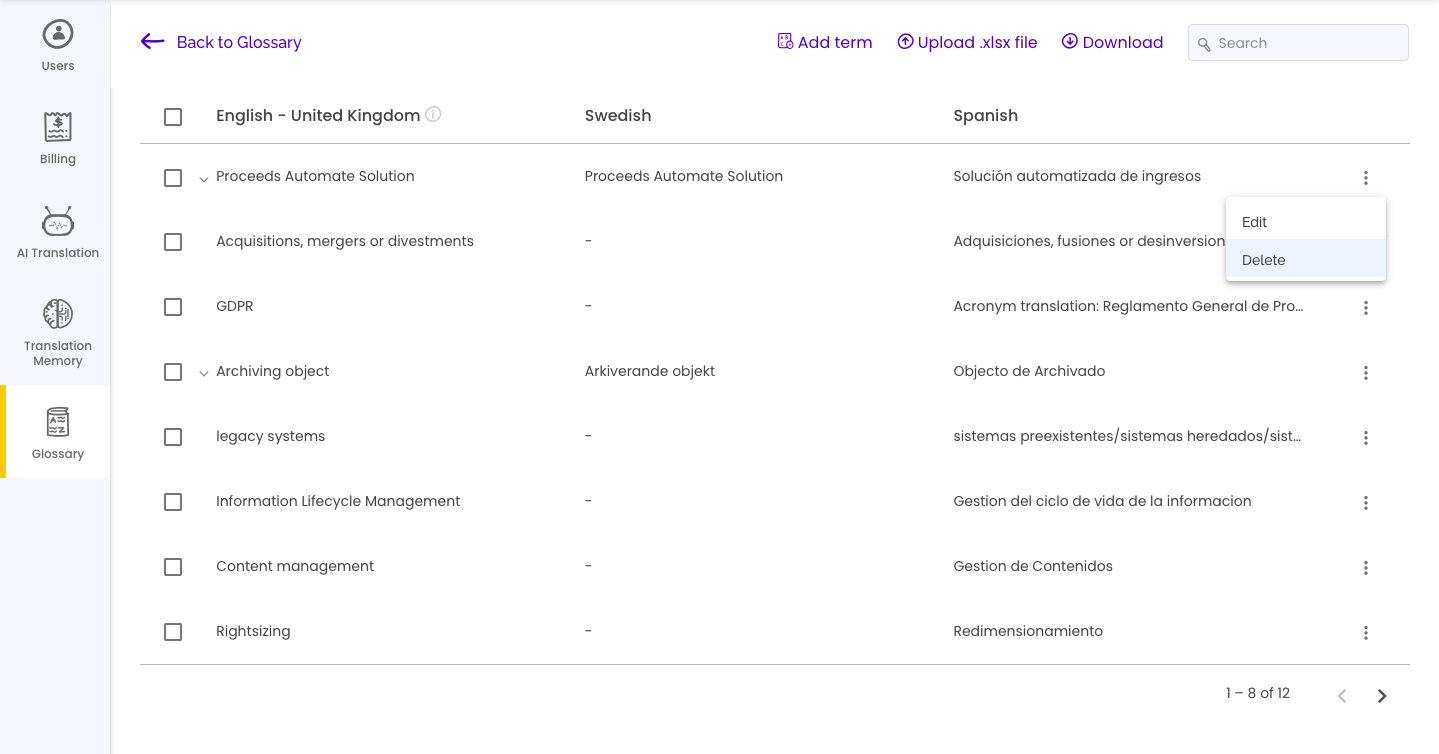Image resolution: width=1439 pixels, height=754 pixels.
Task: Click Spanish text Solución automatizada de ingresos
Action: pos(1077,176)
